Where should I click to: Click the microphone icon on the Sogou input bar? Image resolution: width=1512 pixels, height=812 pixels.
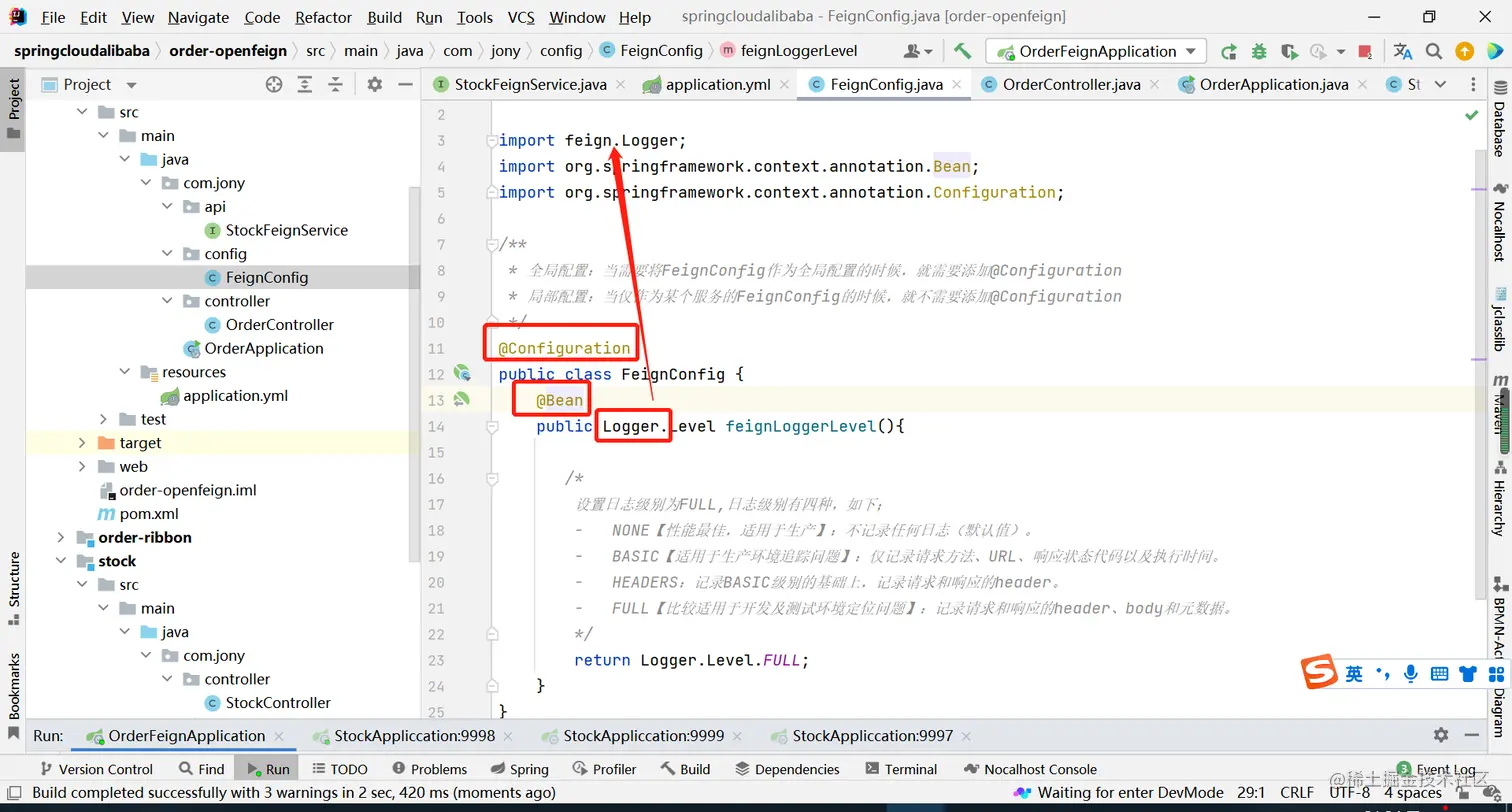pyautogui.click(x=1410, y=674)
